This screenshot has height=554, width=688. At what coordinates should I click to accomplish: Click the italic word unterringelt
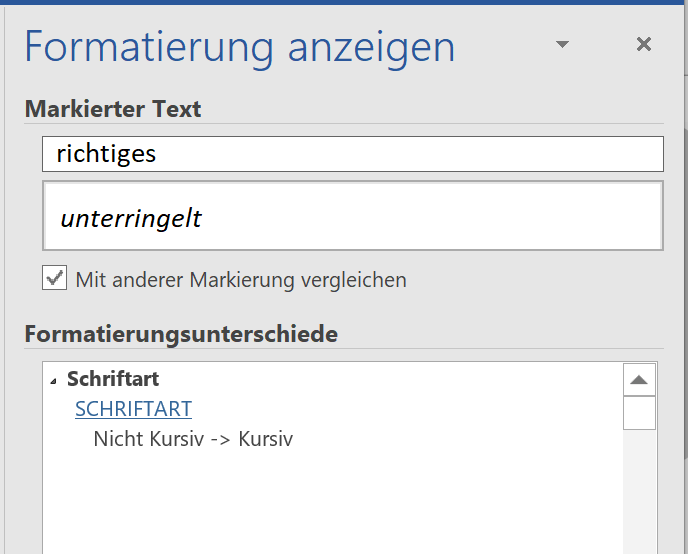tap(131, 218)
